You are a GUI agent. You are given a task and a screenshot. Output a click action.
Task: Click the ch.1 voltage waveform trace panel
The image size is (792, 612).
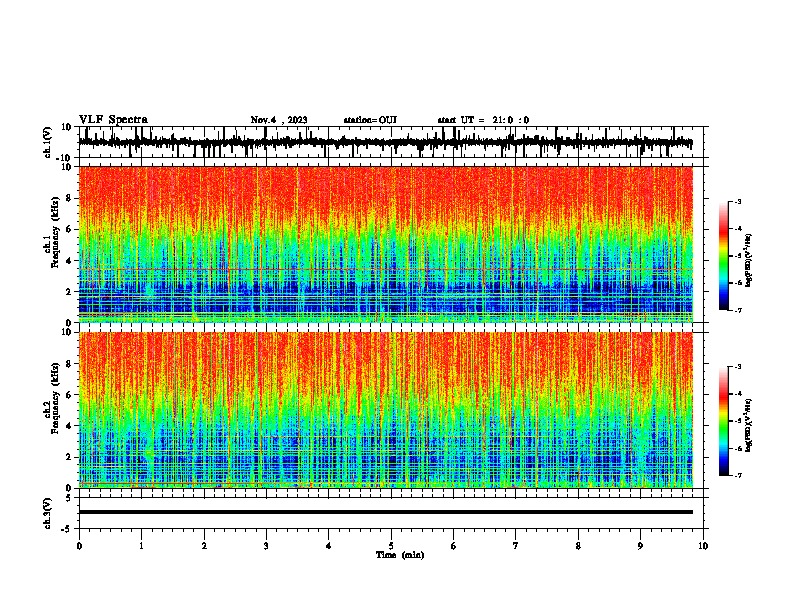(x=391, y=142)
